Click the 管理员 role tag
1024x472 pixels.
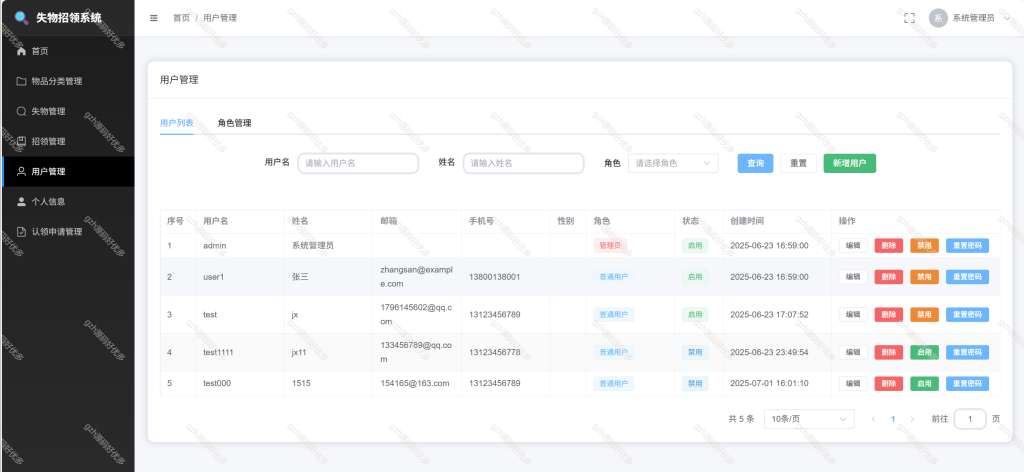point(610,245)
